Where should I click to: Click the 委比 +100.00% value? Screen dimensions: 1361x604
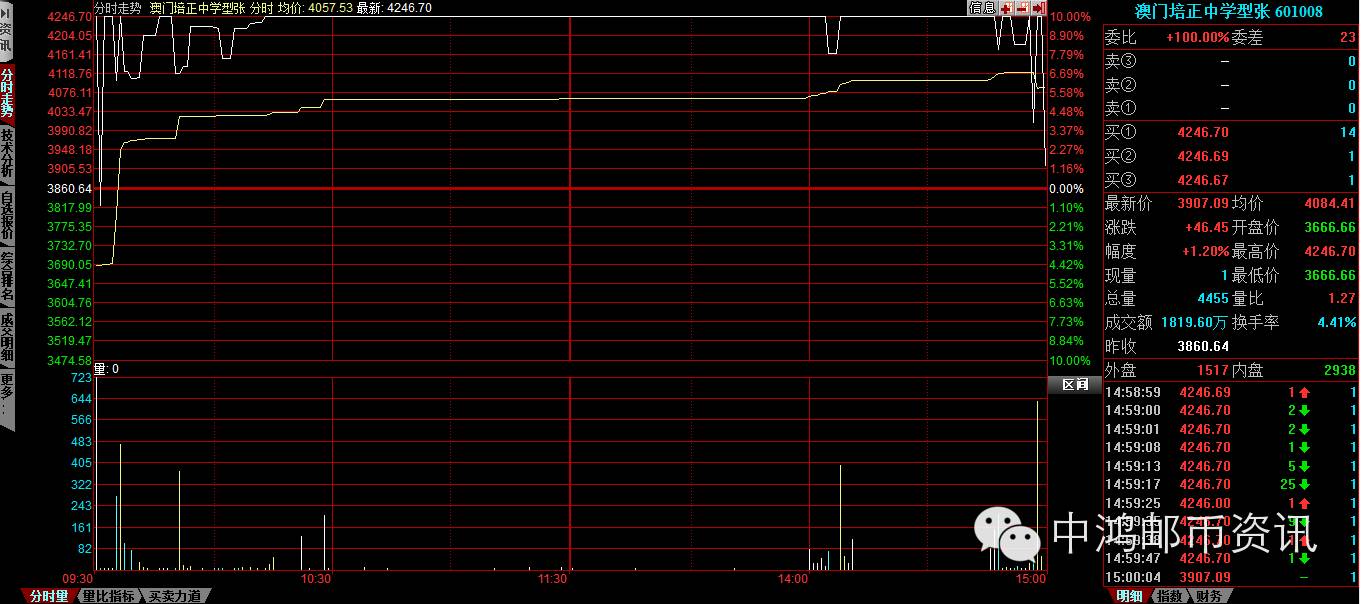tap(1197, 37)
